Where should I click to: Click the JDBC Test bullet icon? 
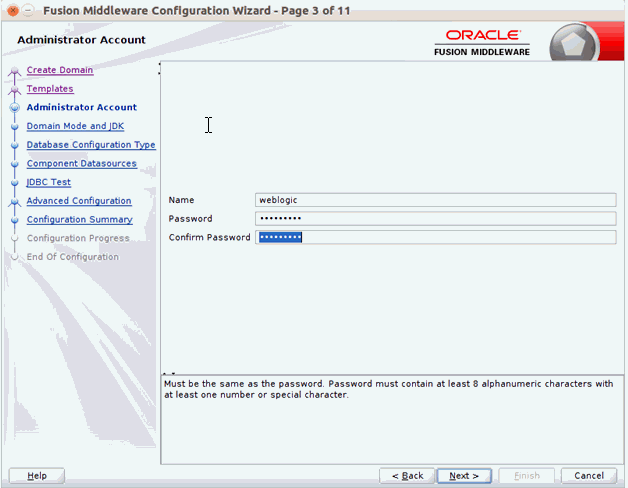[x=15, y=183]
